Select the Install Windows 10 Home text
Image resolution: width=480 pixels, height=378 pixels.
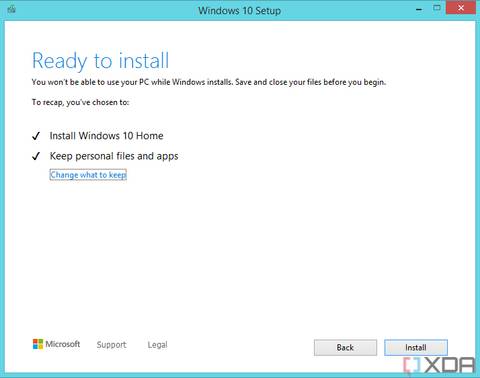pyautogui.click(x=106, y=136)
